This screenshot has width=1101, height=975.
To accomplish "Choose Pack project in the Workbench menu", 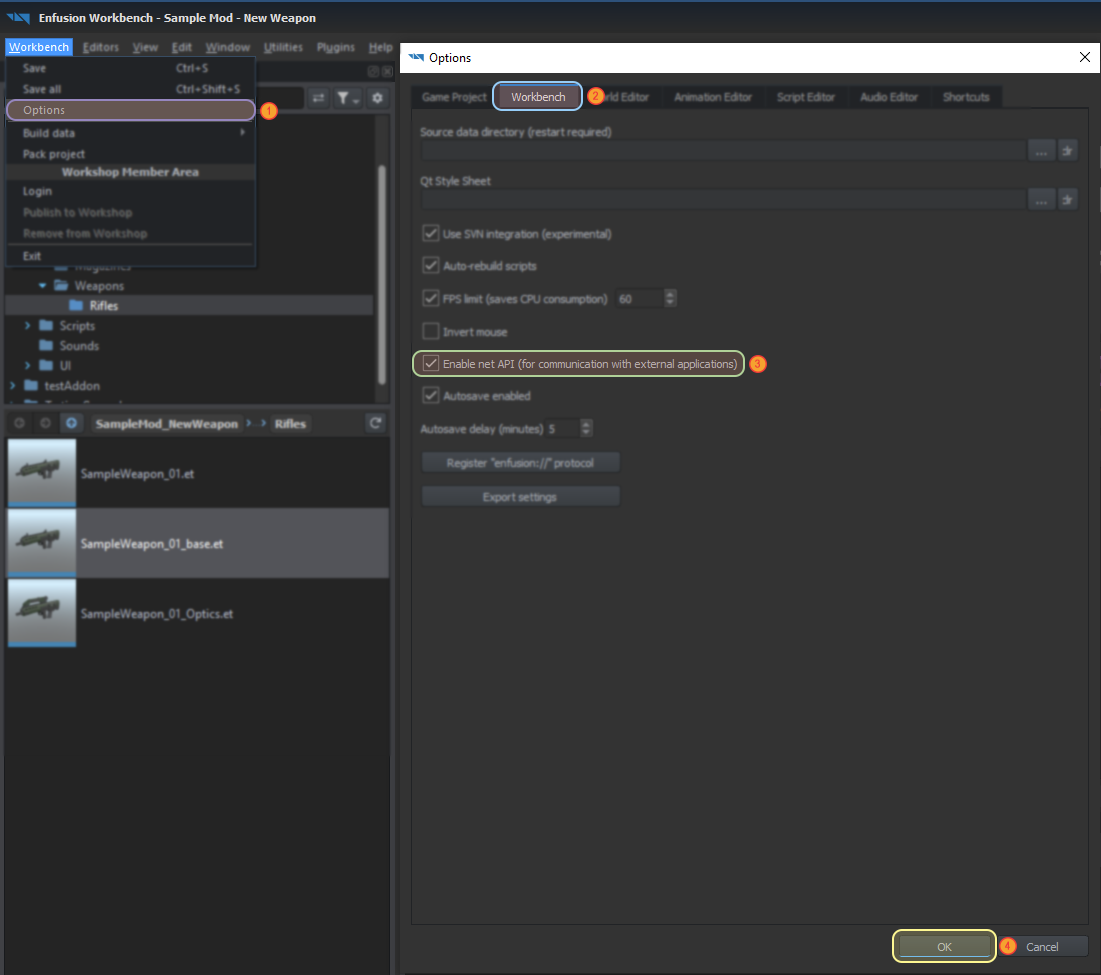I will point(131,154).
